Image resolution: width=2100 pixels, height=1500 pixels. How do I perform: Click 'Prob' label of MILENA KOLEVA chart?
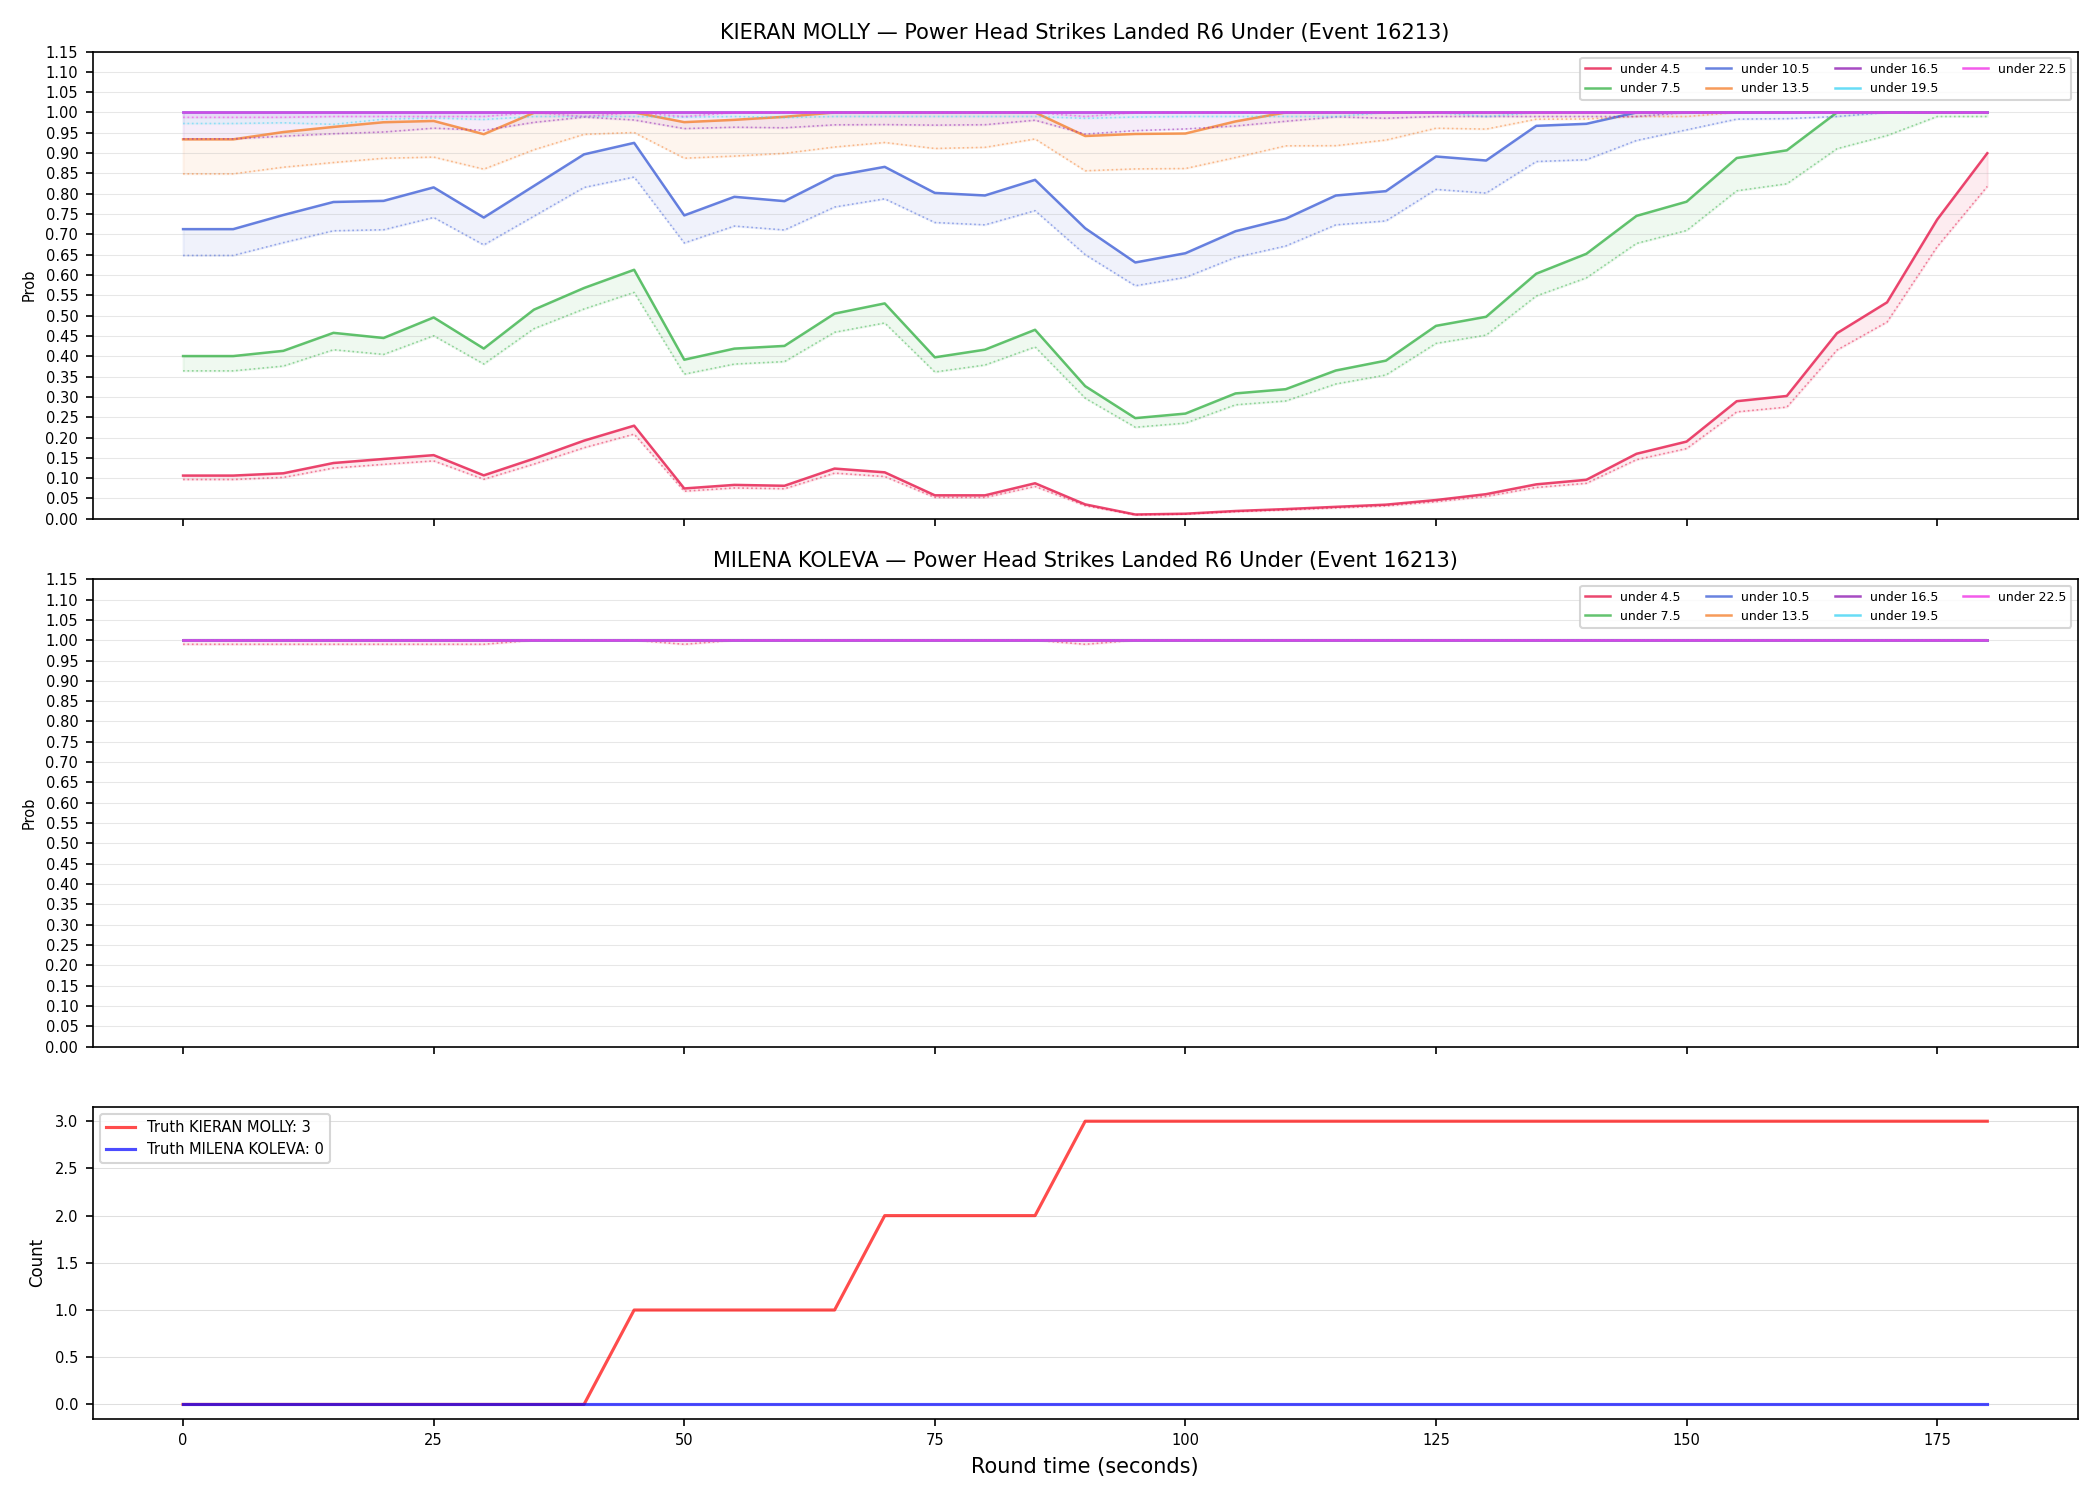pyautogui.click(x=29, y=814)
